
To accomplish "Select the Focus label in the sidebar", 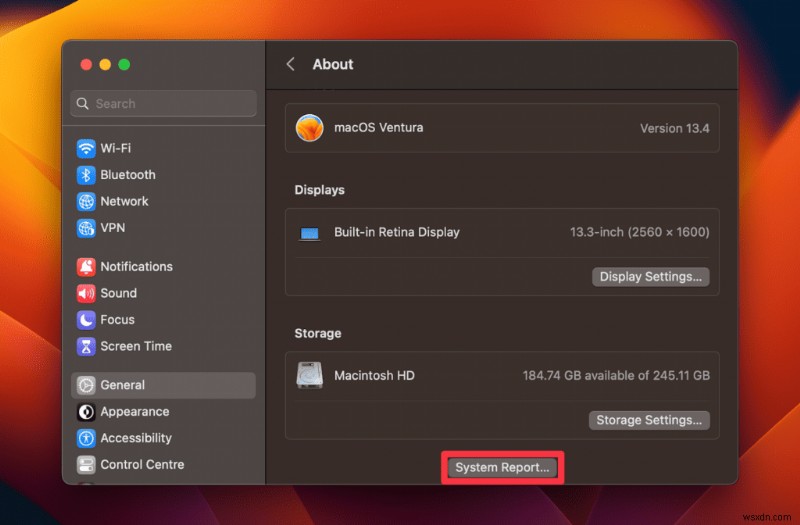I will coord(117,320).
